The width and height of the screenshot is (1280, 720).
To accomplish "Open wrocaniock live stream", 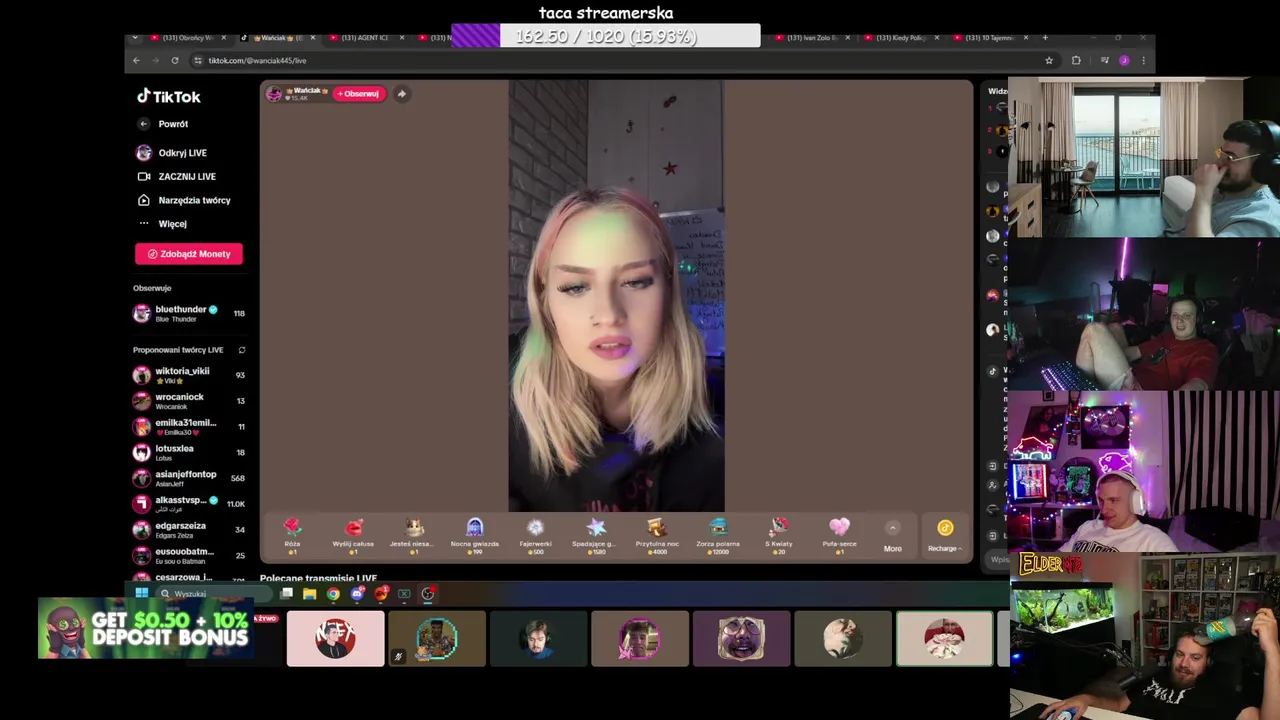I will click(189, 401).
